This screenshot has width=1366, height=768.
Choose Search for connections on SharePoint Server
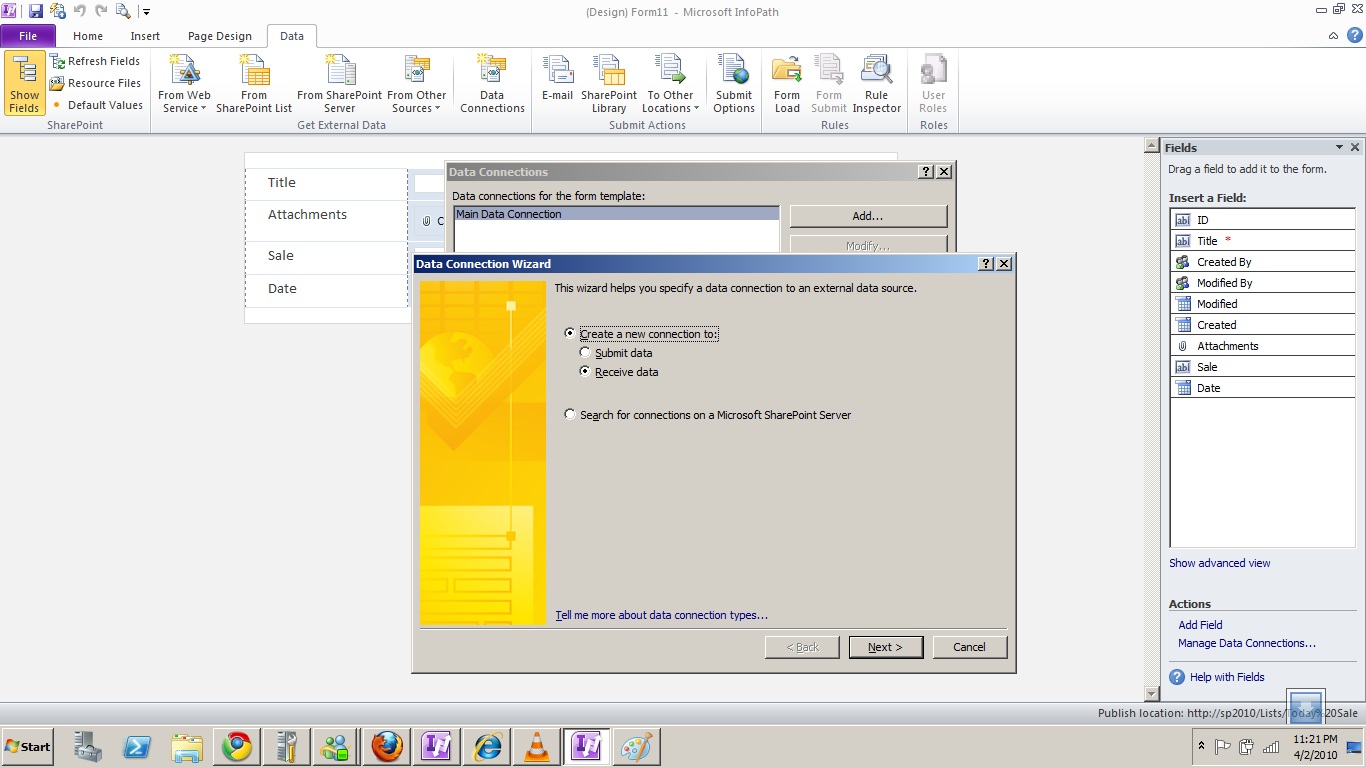pyautogui.click(x=570, y=415)
